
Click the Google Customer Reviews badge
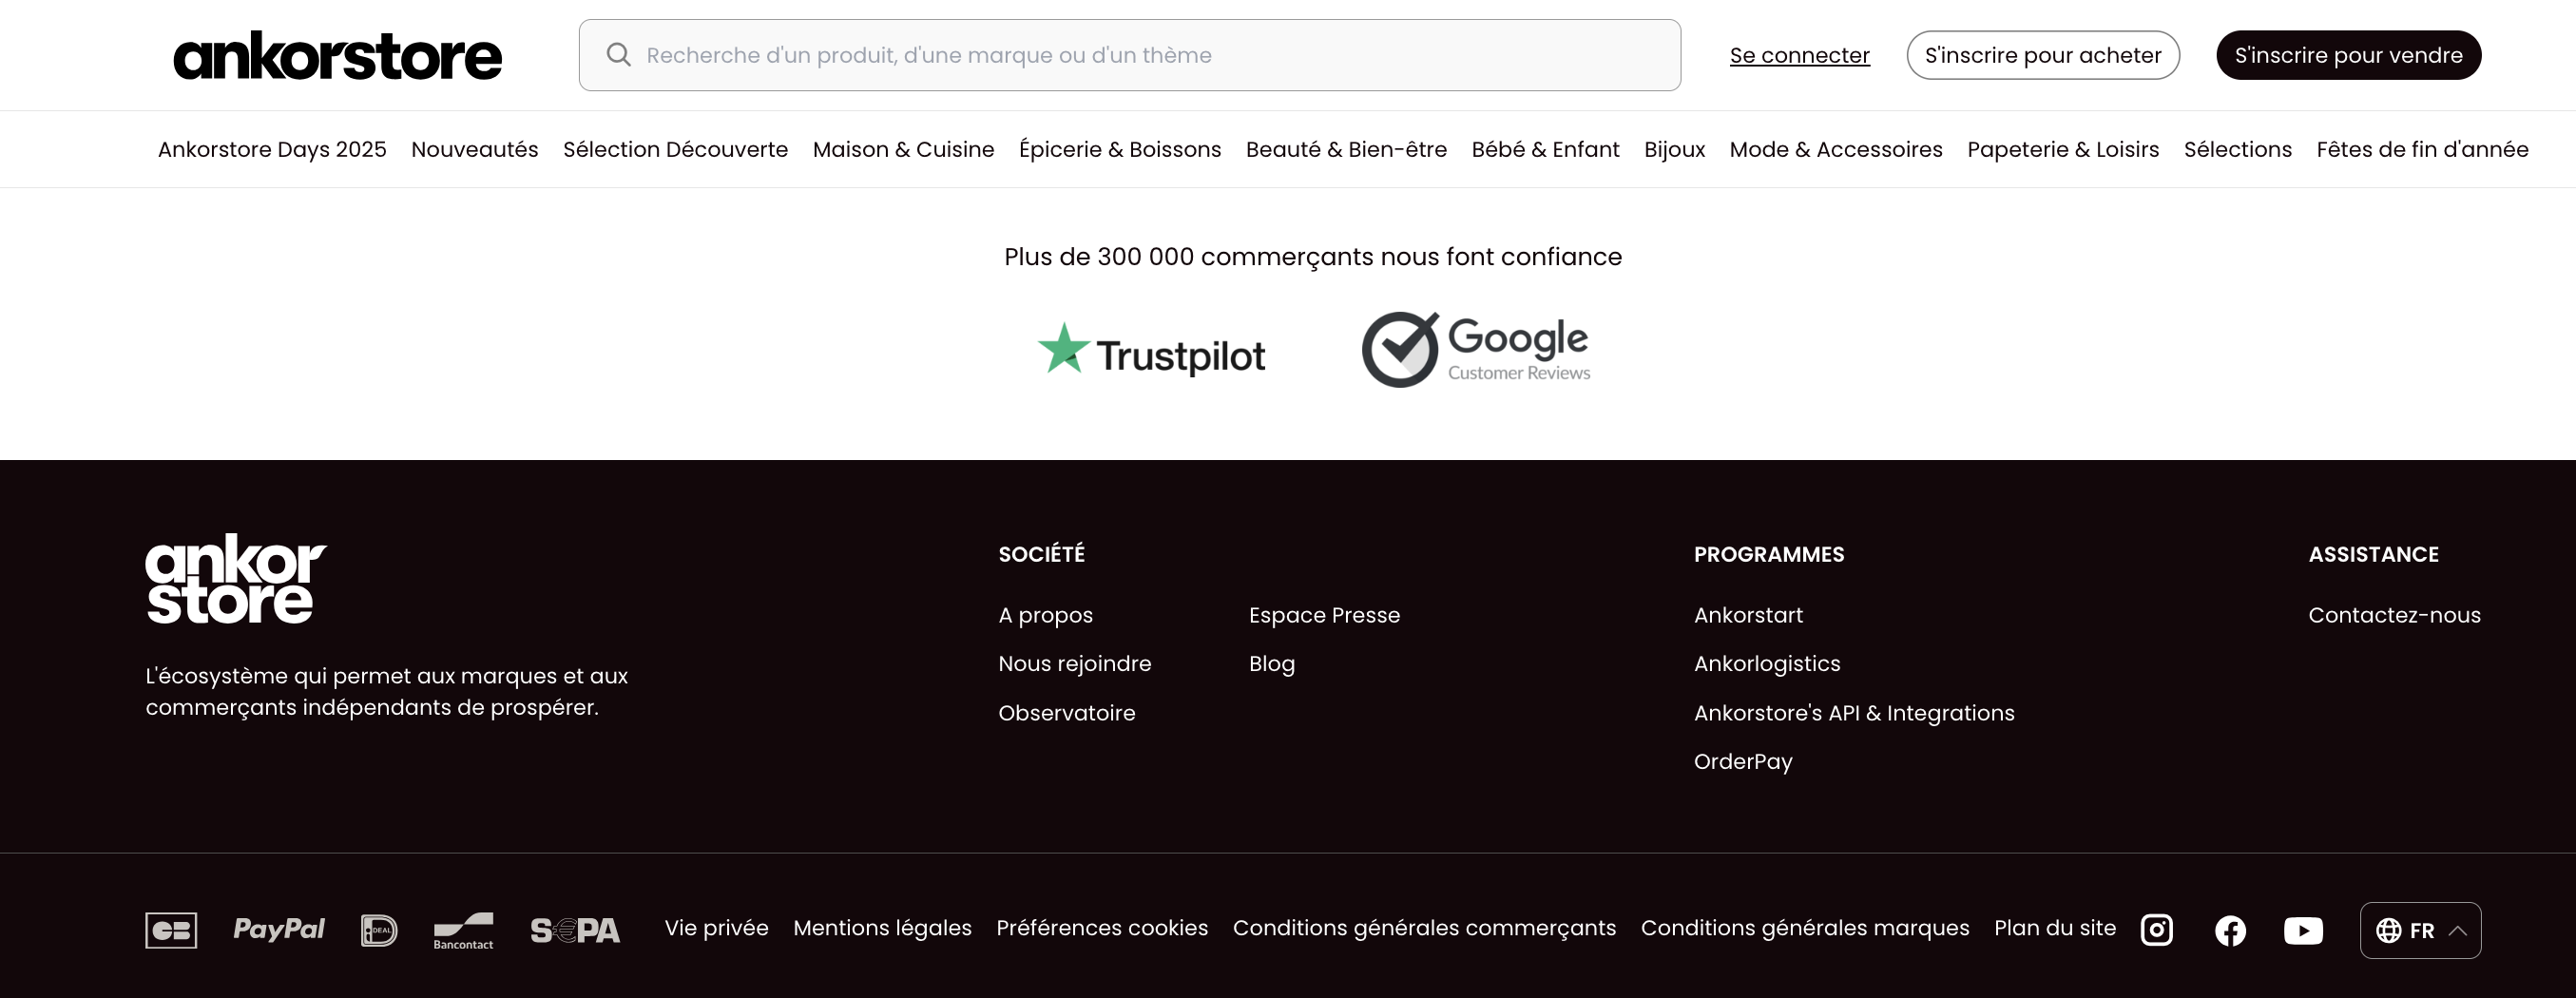point(1476,350)
